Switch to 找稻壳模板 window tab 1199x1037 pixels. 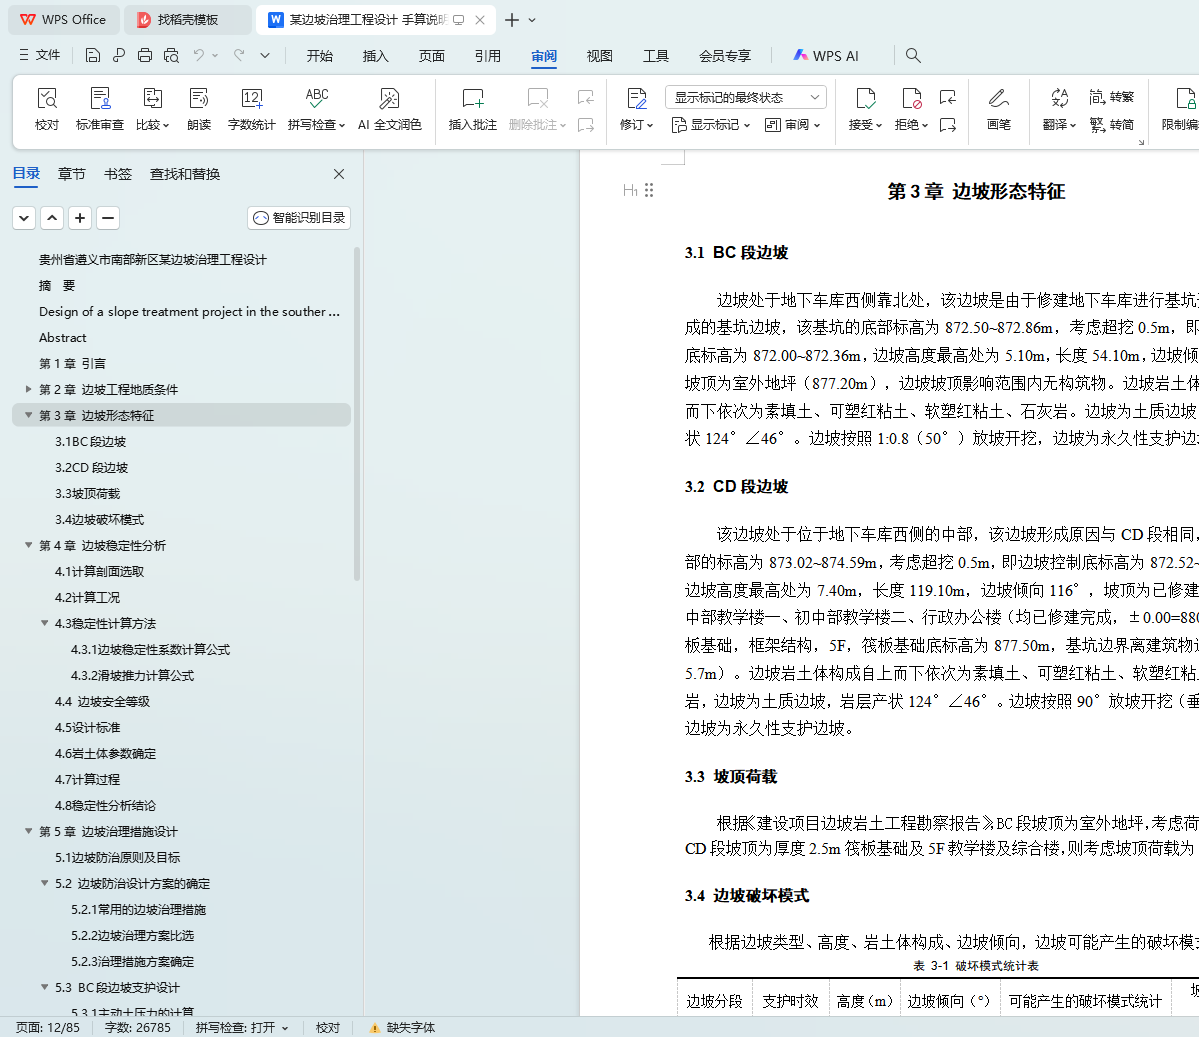(x=187, y=20)
